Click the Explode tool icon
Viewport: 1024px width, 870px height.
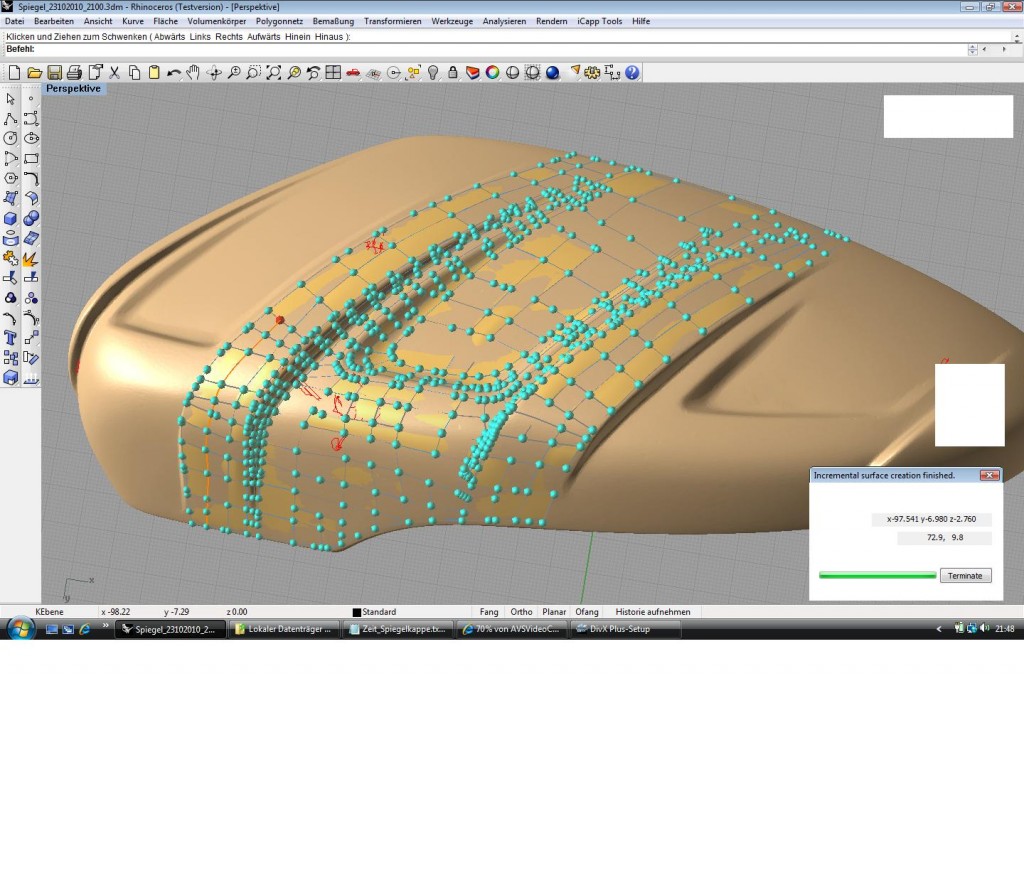coord(31,258)
